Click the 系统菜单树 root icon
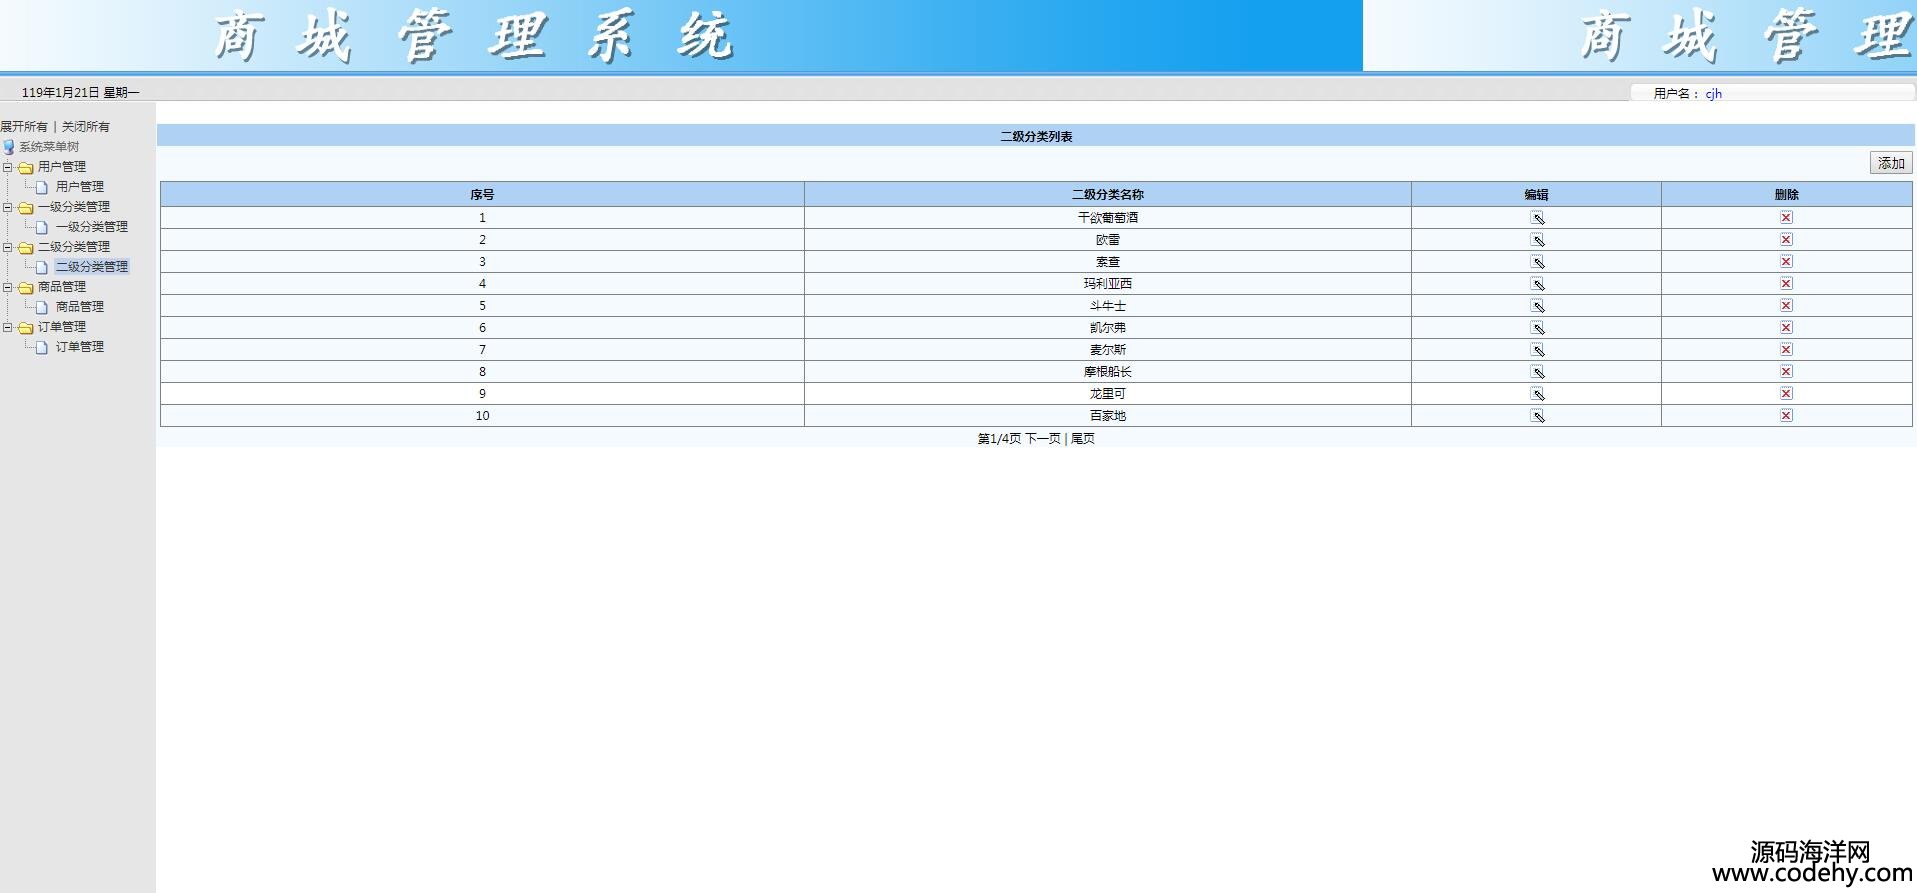Image resolution: width=1917 pixels, height=893 pixels. pos(9,147)
